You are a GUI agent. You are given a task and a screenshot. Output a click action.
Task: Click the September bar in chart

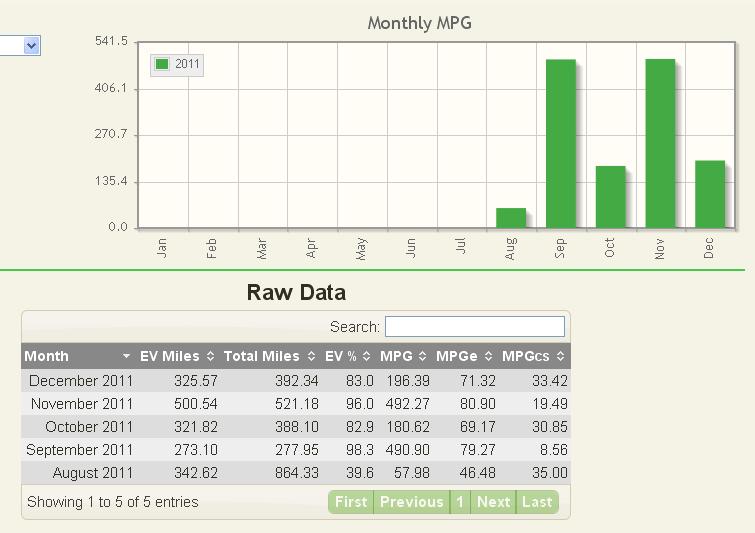point(560,144)
